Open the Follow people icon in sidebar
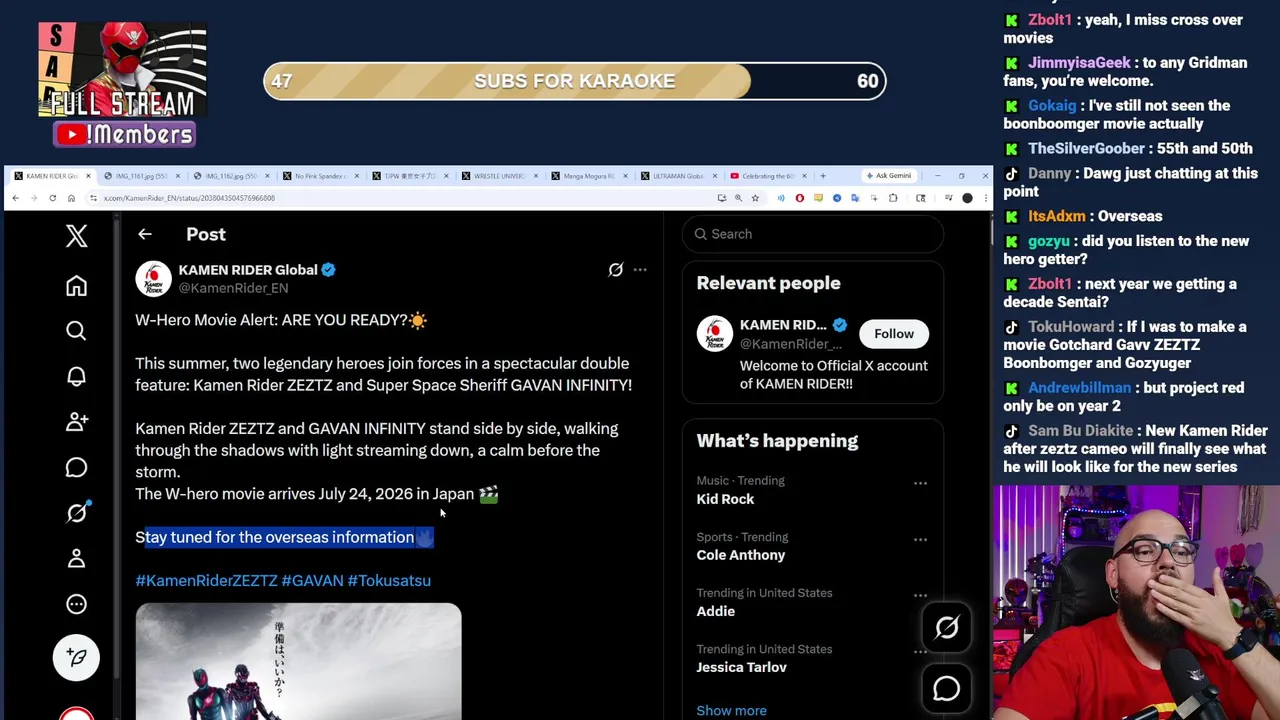Screen dimensions: 1280x720 click(76, 422)
